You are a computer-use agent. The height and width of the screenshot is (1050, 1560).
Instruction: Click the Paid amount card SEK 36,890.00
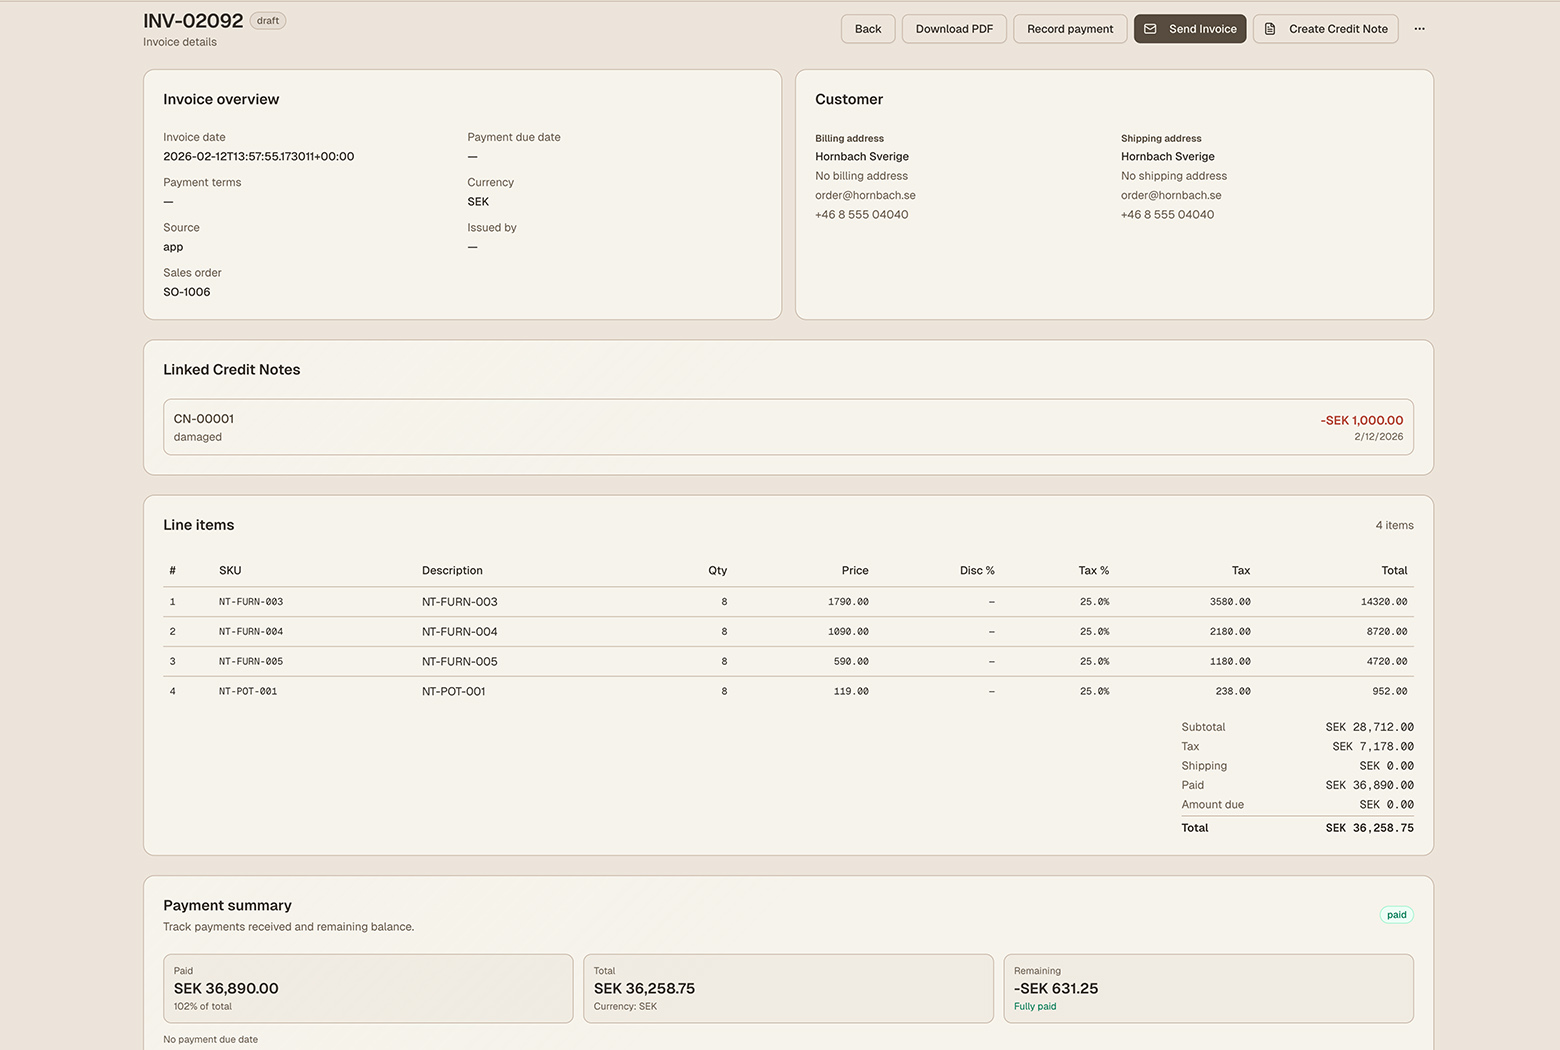367,988
